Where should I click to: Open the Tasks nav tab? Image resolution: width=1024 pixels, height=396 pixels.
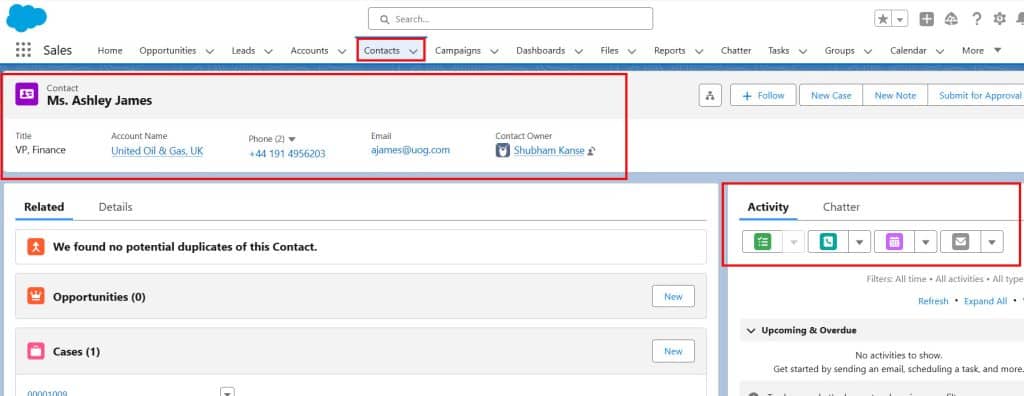click(x=778, y=50)
